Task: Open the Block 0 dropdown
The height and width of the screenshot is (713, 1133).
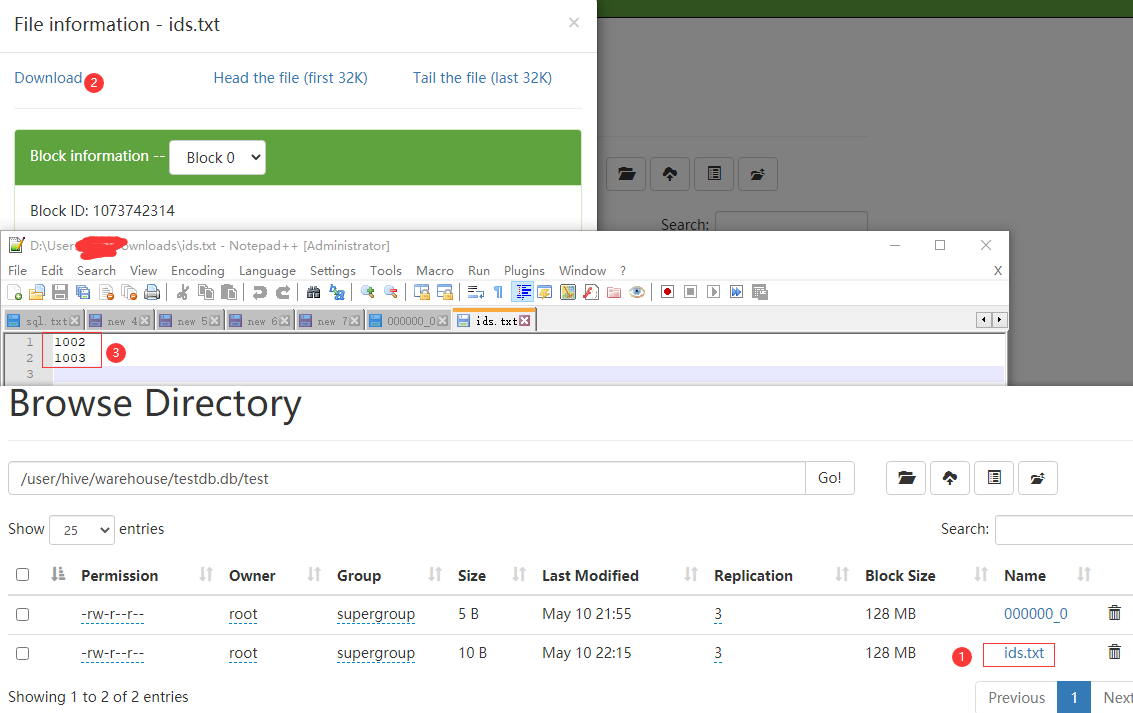Action: pyautogui.click(x=217, y=157)
